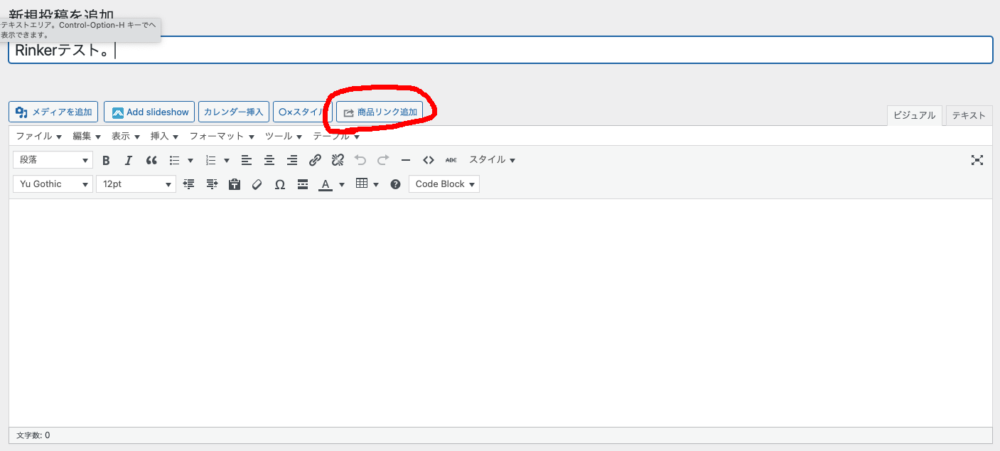This screenshot has height=451, width=1000.
Task: Toggle bold formatting in the editor toolbar
Action: tap(106, 160)
